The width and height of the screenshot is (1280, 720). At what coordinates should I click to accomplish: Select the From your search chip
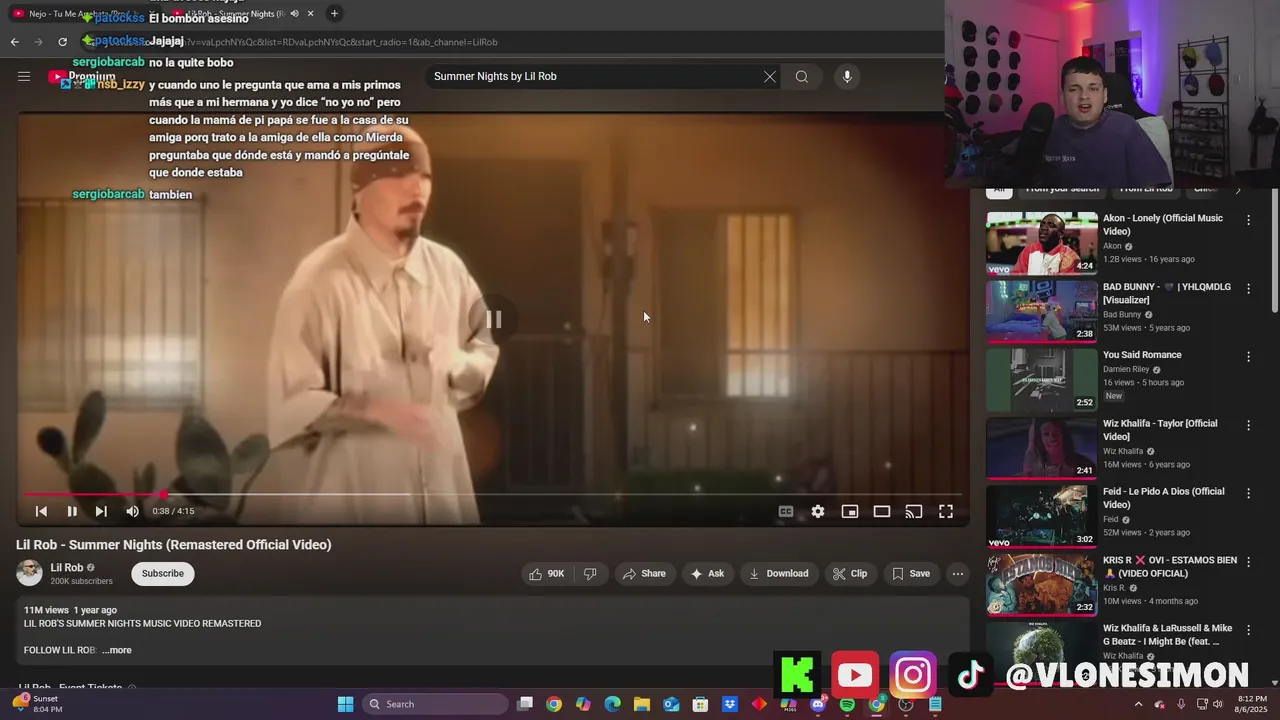(x=1062, y=189)
